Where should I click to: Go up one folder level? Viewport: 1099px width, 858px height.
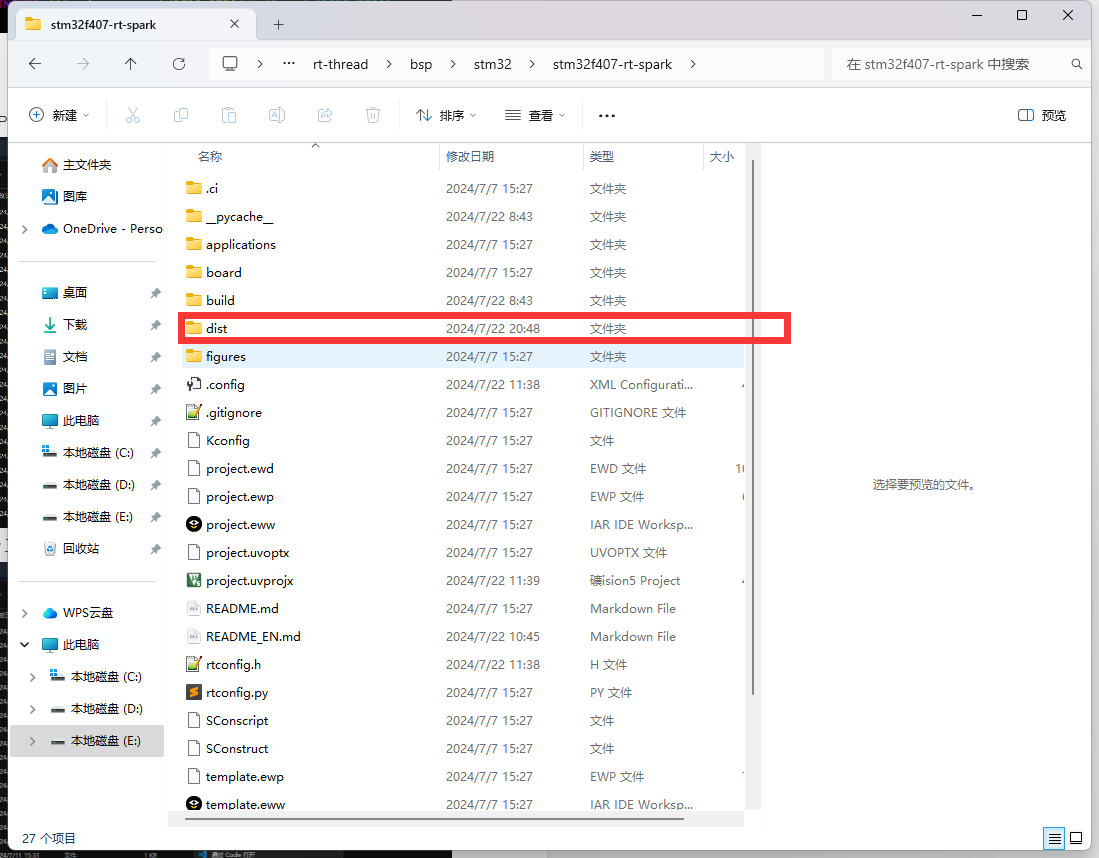pos(130,64)
